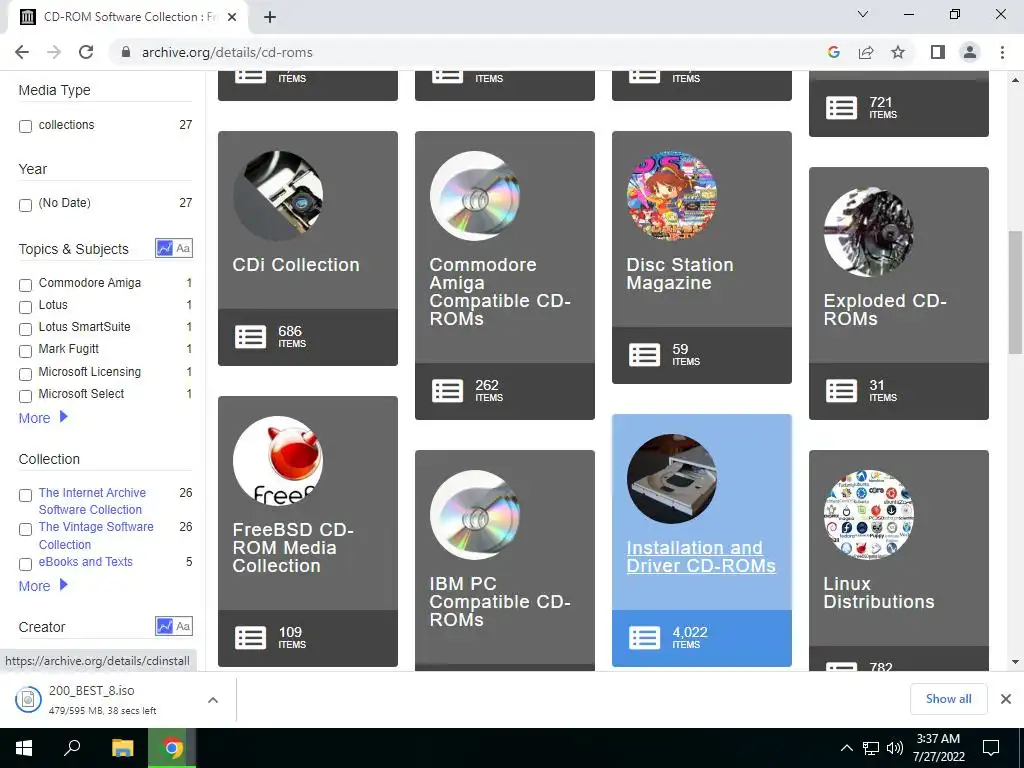1024x768 pixels.
Task: Open the notification center icon
Action: point(991,748)
